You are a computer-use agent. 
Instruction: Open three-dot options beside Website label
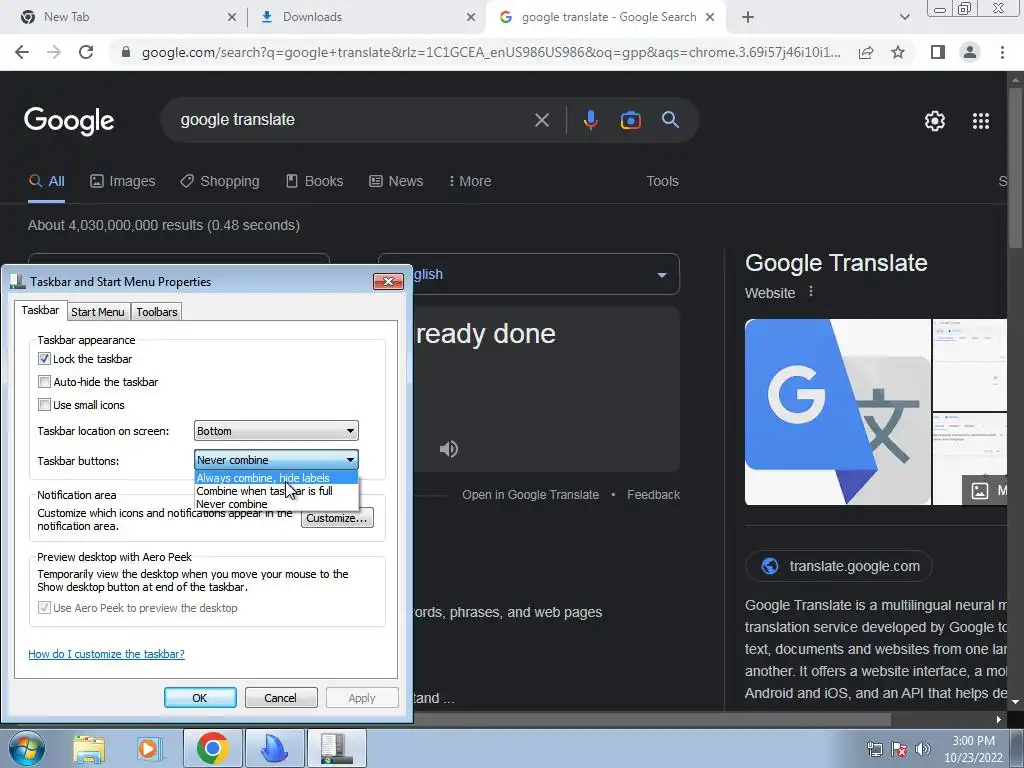(811, 292)
